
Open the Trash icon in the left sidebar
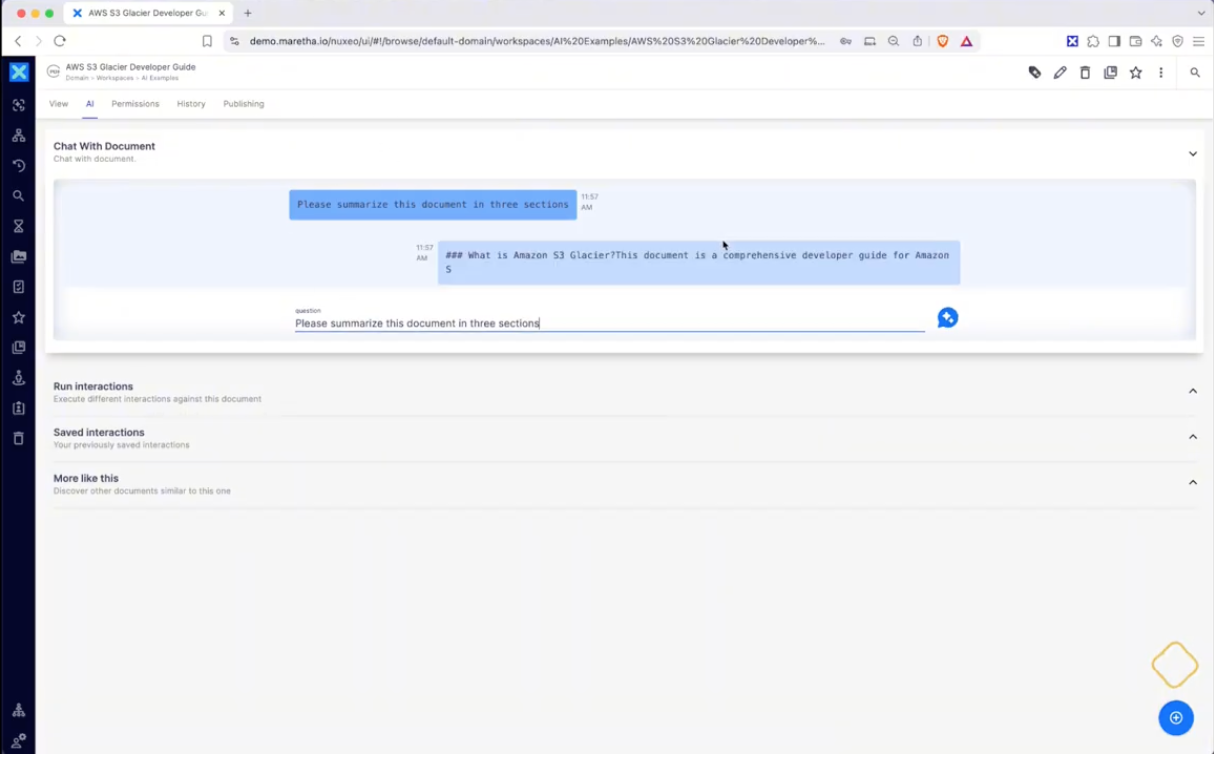click(x=18, y=439)
